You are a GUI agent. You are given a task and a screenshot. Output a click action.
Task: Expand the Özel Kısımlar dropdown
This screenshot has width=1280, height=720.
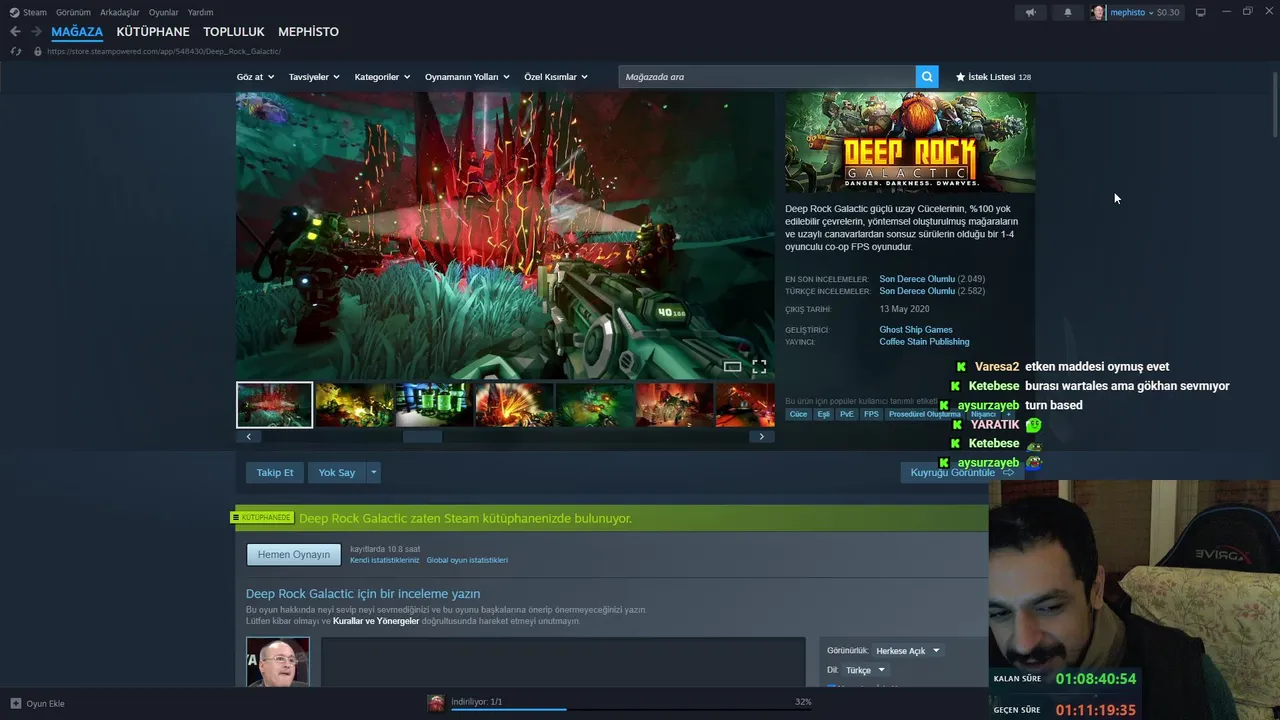coord(556,77)
